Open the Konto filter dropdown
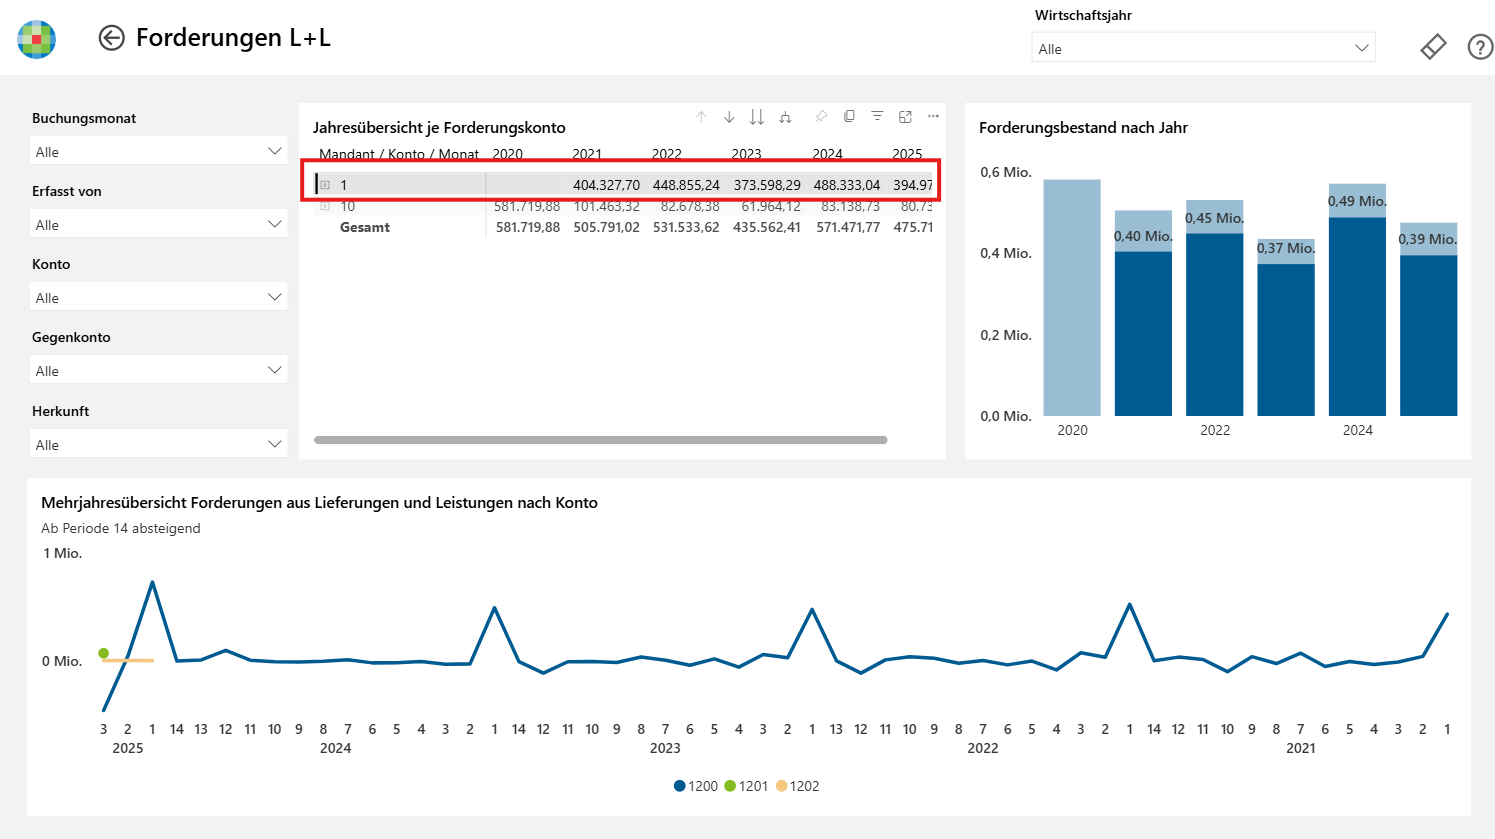Image resolution: width=1495 pixels, height=839 pixels. coord(158,297)
